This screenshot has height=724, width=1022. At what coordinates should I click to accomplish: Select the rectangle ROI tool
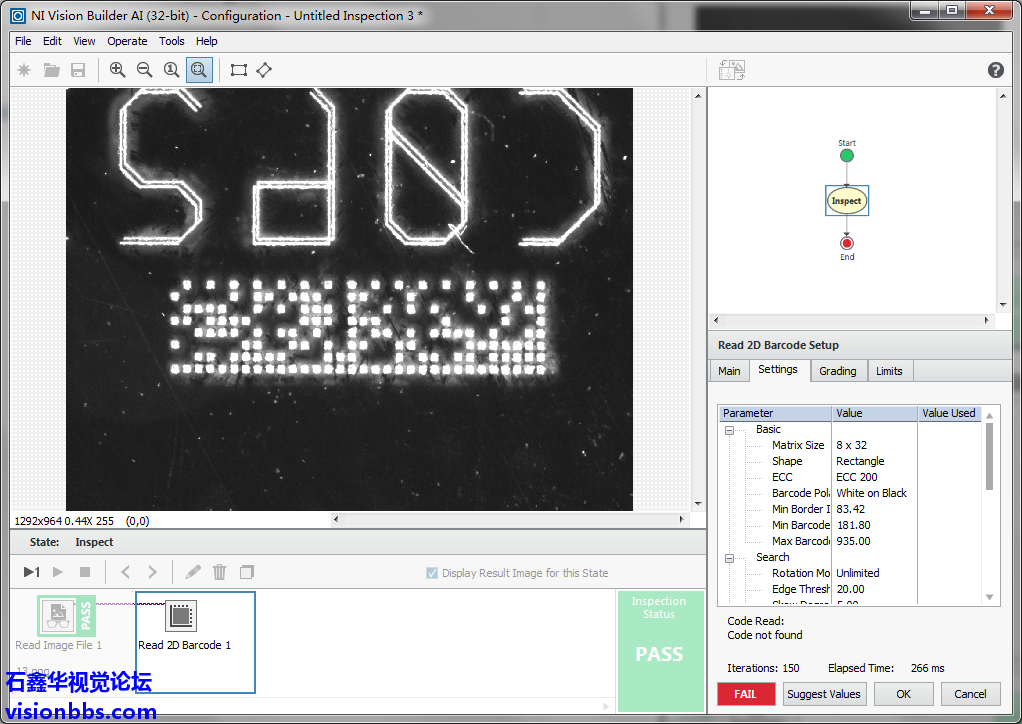238,70
